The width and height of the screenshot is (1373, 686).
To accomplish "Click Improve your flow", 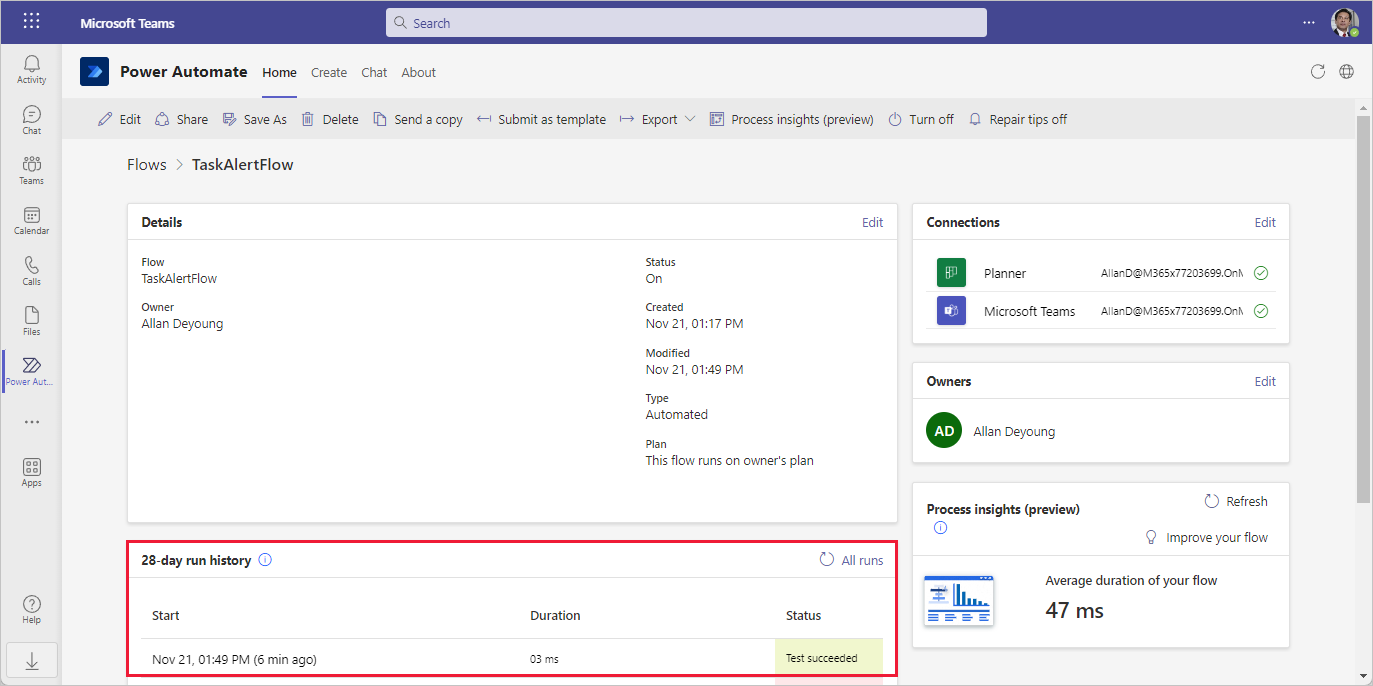I will point(1206,537).
